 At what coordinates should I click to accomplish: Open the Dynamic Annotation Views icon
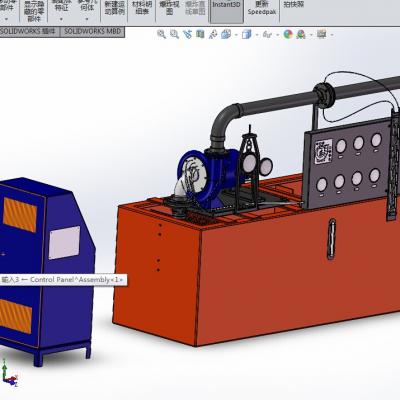tap(213, 34)
